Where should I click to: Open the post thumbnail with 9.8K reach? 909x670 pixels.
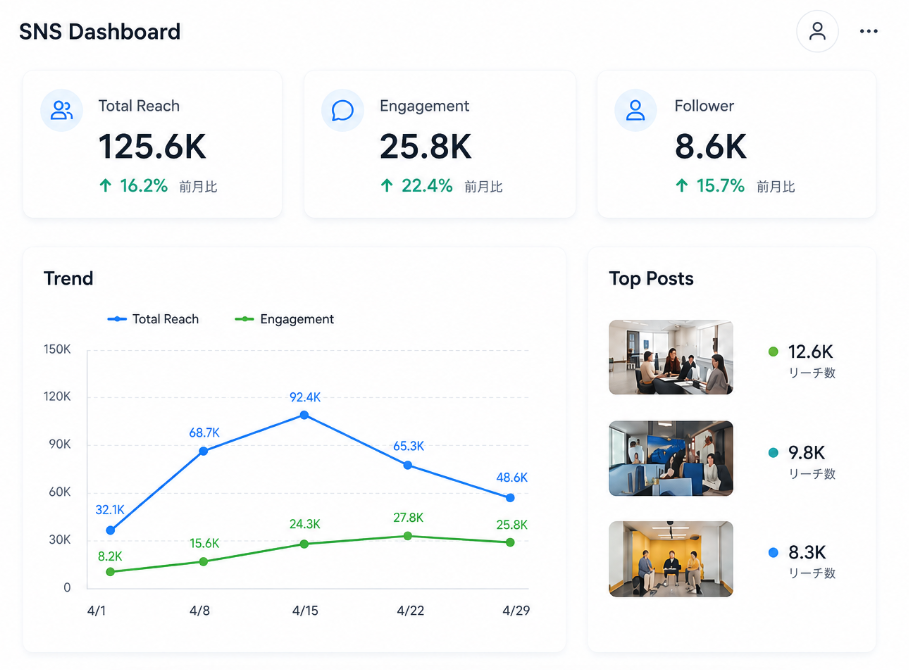(671, 458)
